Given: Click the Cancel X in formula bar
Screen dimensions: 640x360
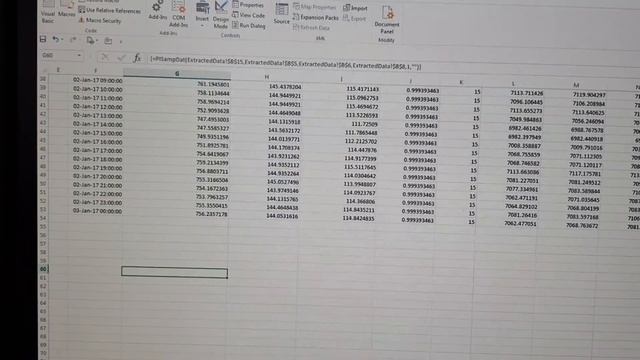Looking at the screenshot, I should (x=105, y=57).
